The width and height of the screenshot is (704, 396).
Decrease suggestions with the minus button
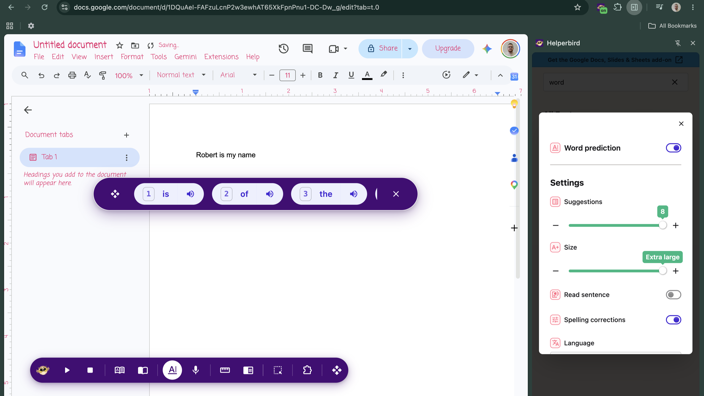pos(555,225)
